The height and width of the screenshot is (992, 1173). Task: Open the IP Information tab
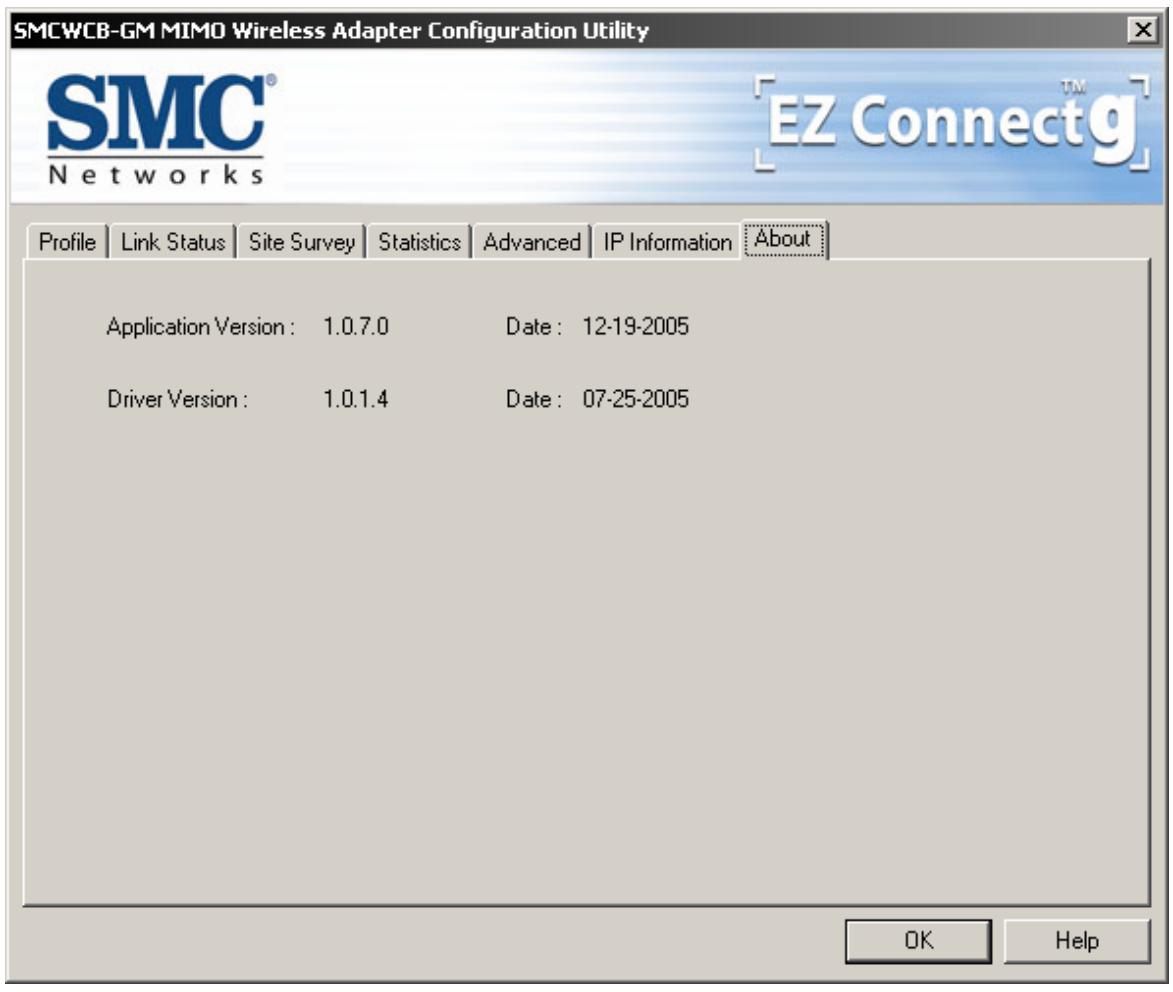tap(667, 242)
